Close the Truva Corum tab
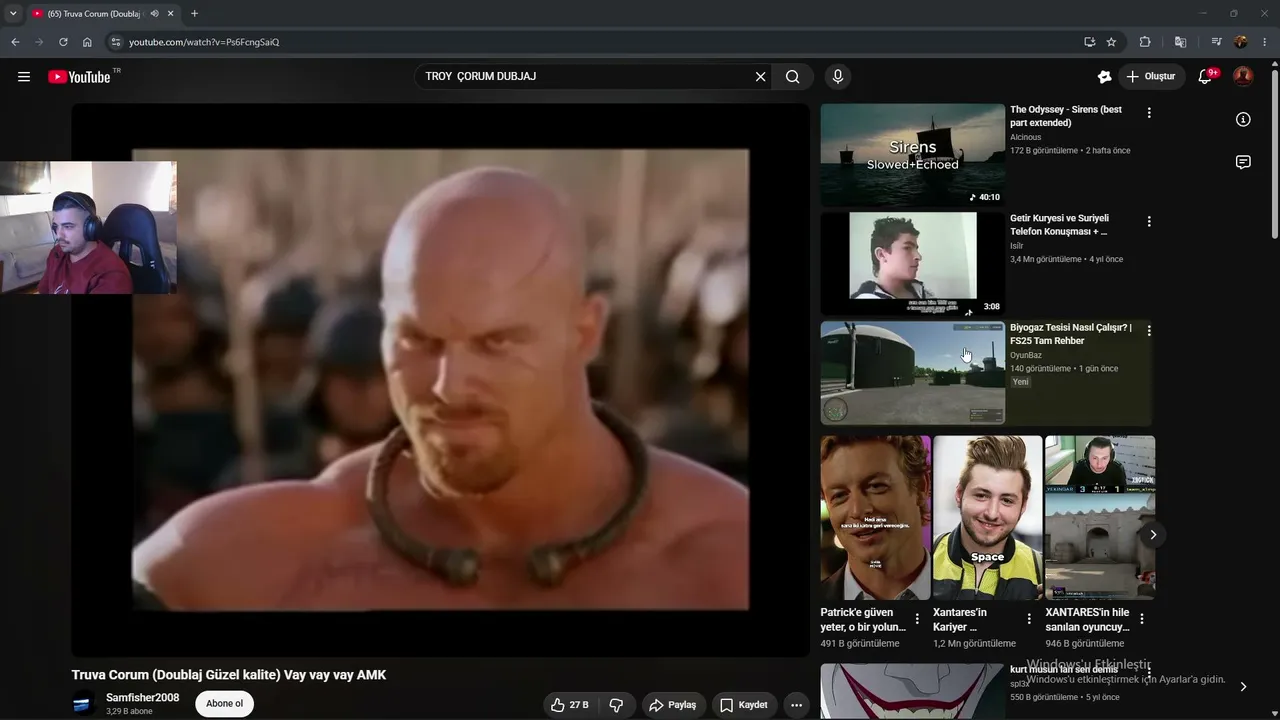 [171, 14]
